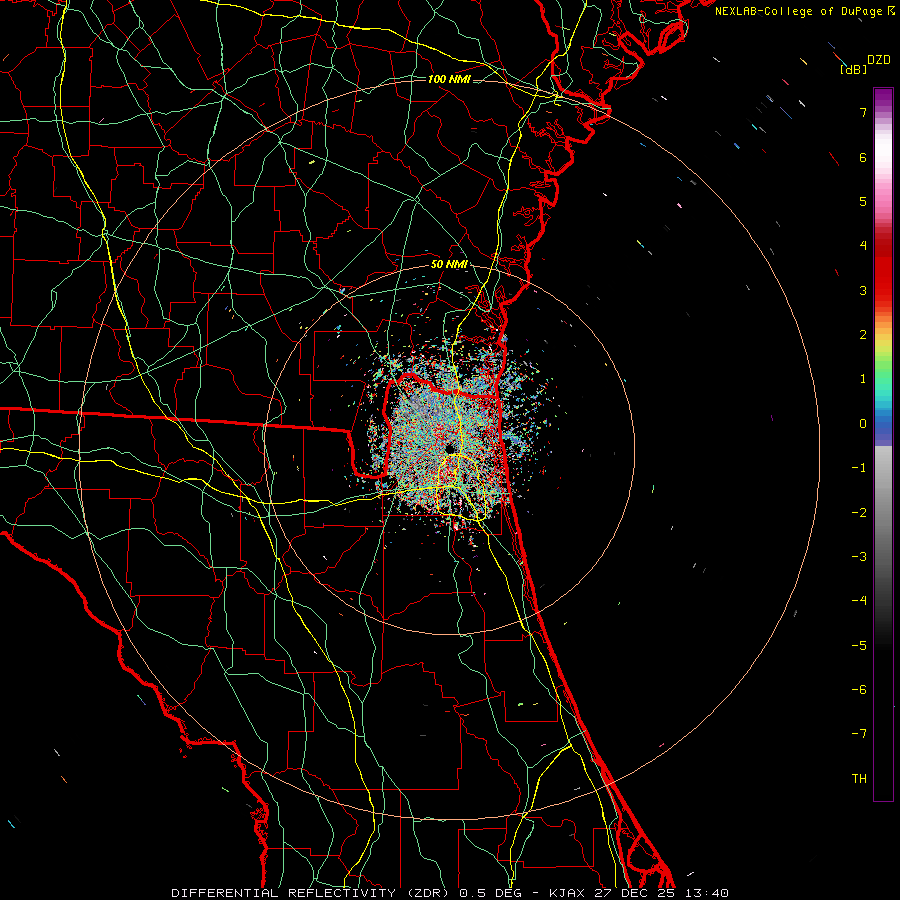Screen dimensions: 900x900
Task: Click the DZD legend title
Action: pos(879,60)
